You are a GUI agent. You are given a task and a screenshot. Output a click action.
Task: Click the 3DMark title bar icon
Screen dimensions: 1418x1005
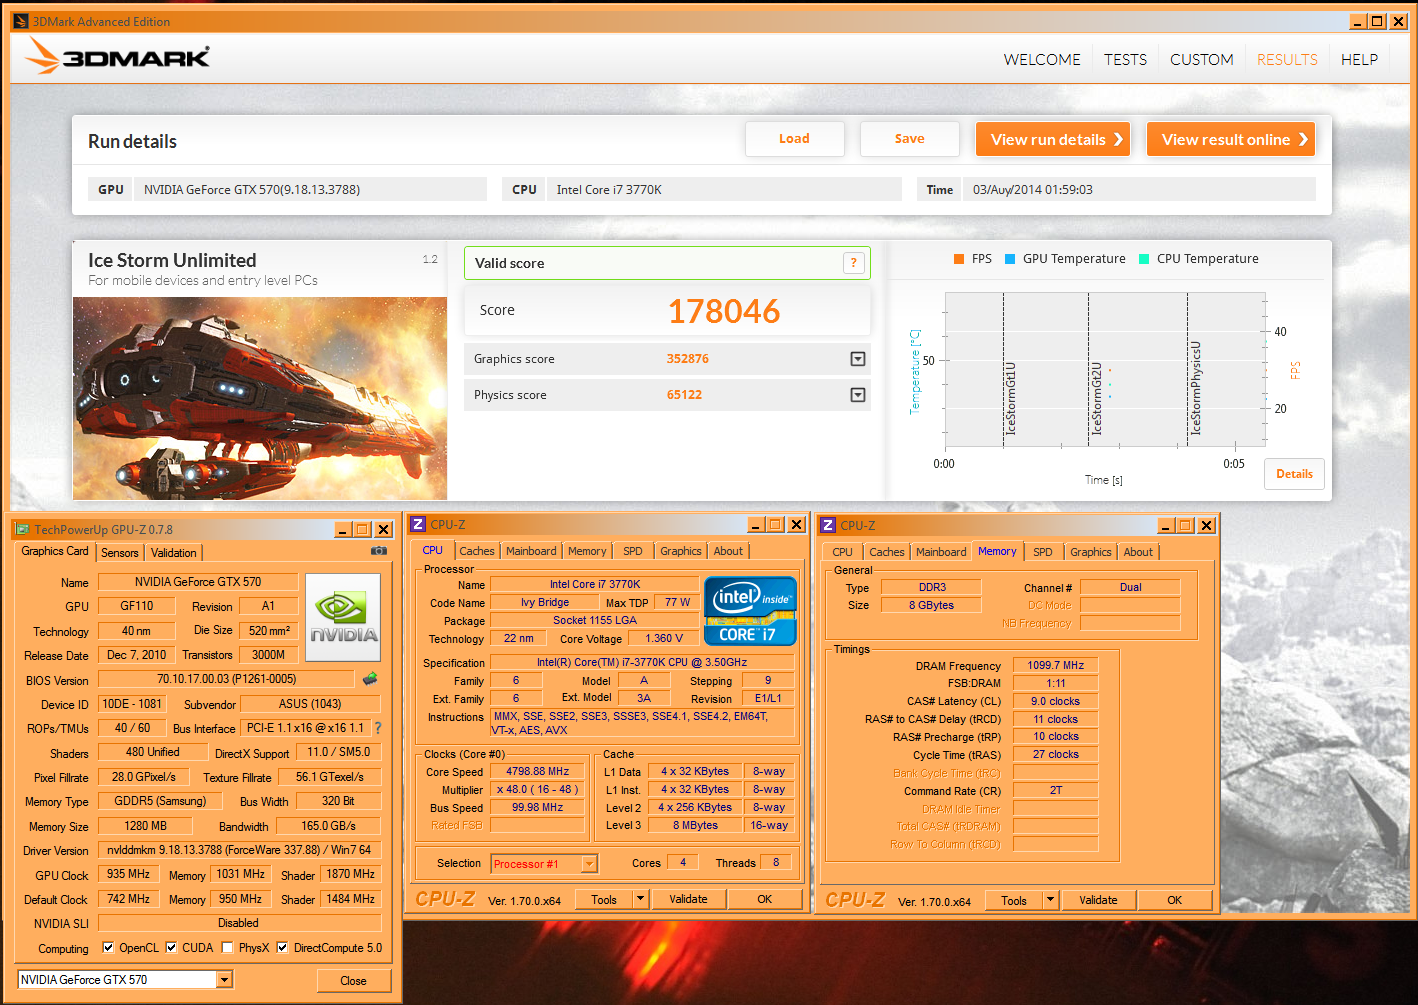[x=21, y=21]
